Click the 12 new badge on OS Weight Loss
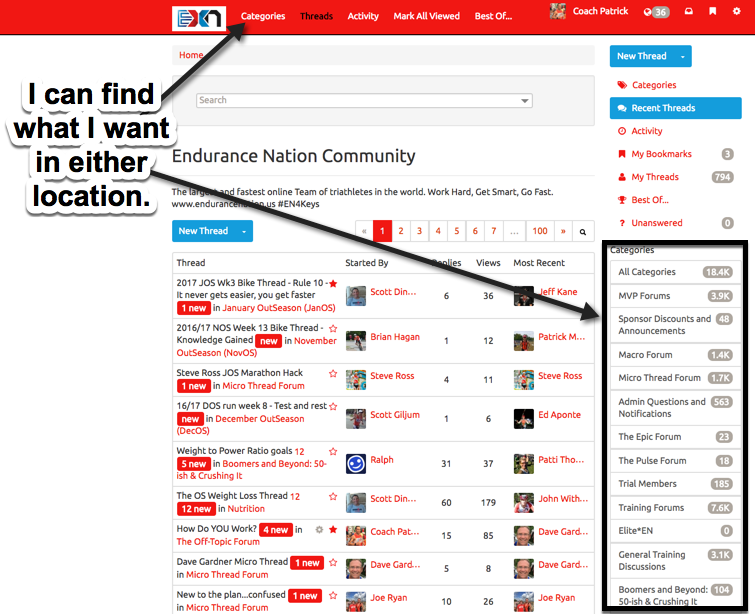 (196, 509)
